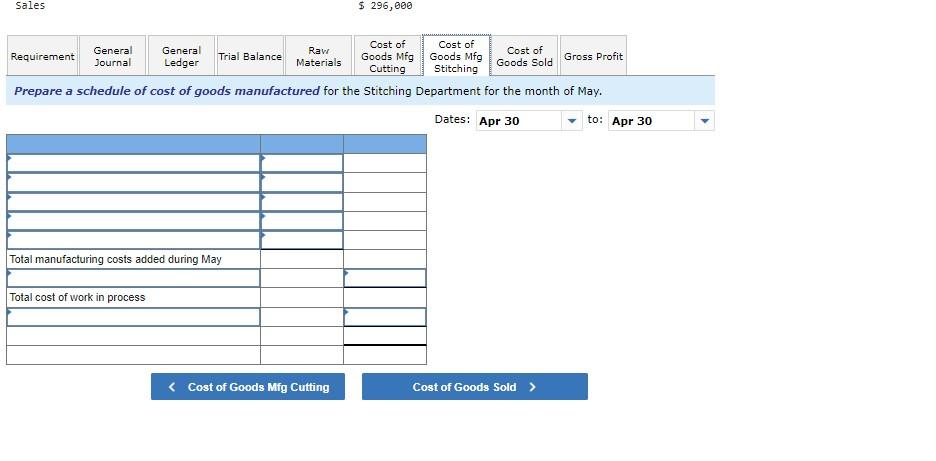Switch to General Ledger tab
Viewport: 936px width, 461px height.
pos(181,56)
